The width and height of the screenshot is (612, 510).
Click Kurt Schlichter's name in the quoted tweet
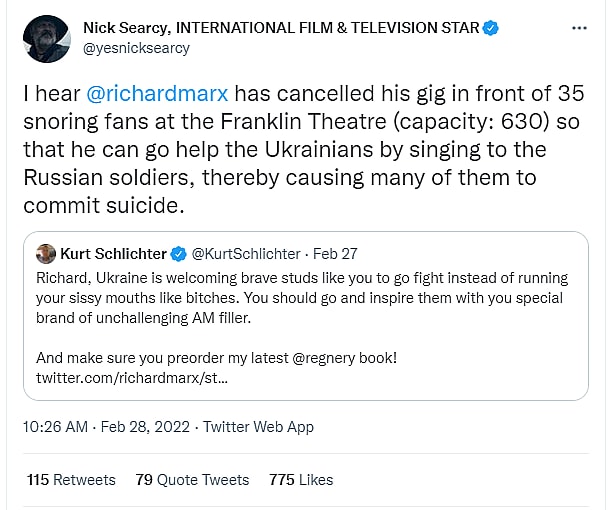pos(113,253)
